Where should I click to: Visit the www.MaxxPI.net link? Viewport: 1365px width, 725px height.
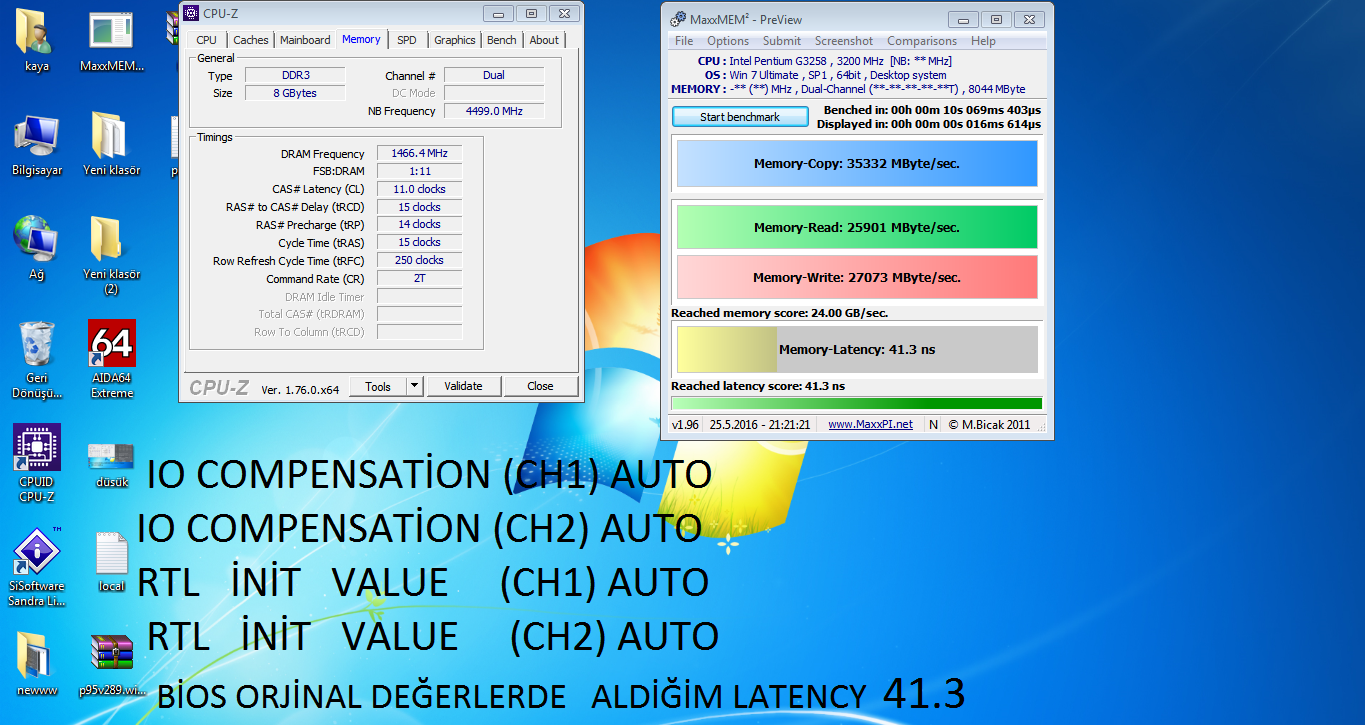point(871,424)
